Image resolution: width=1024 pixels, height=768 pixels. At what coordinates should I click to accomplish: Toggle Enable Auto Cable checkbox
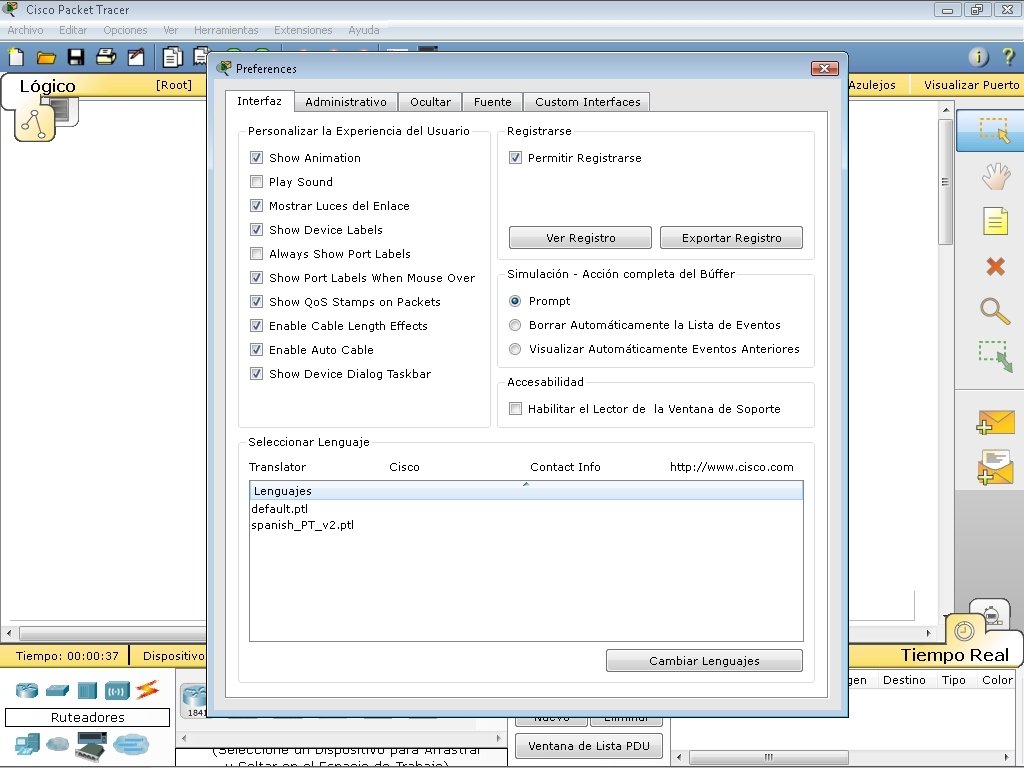(x=257, y=349)
